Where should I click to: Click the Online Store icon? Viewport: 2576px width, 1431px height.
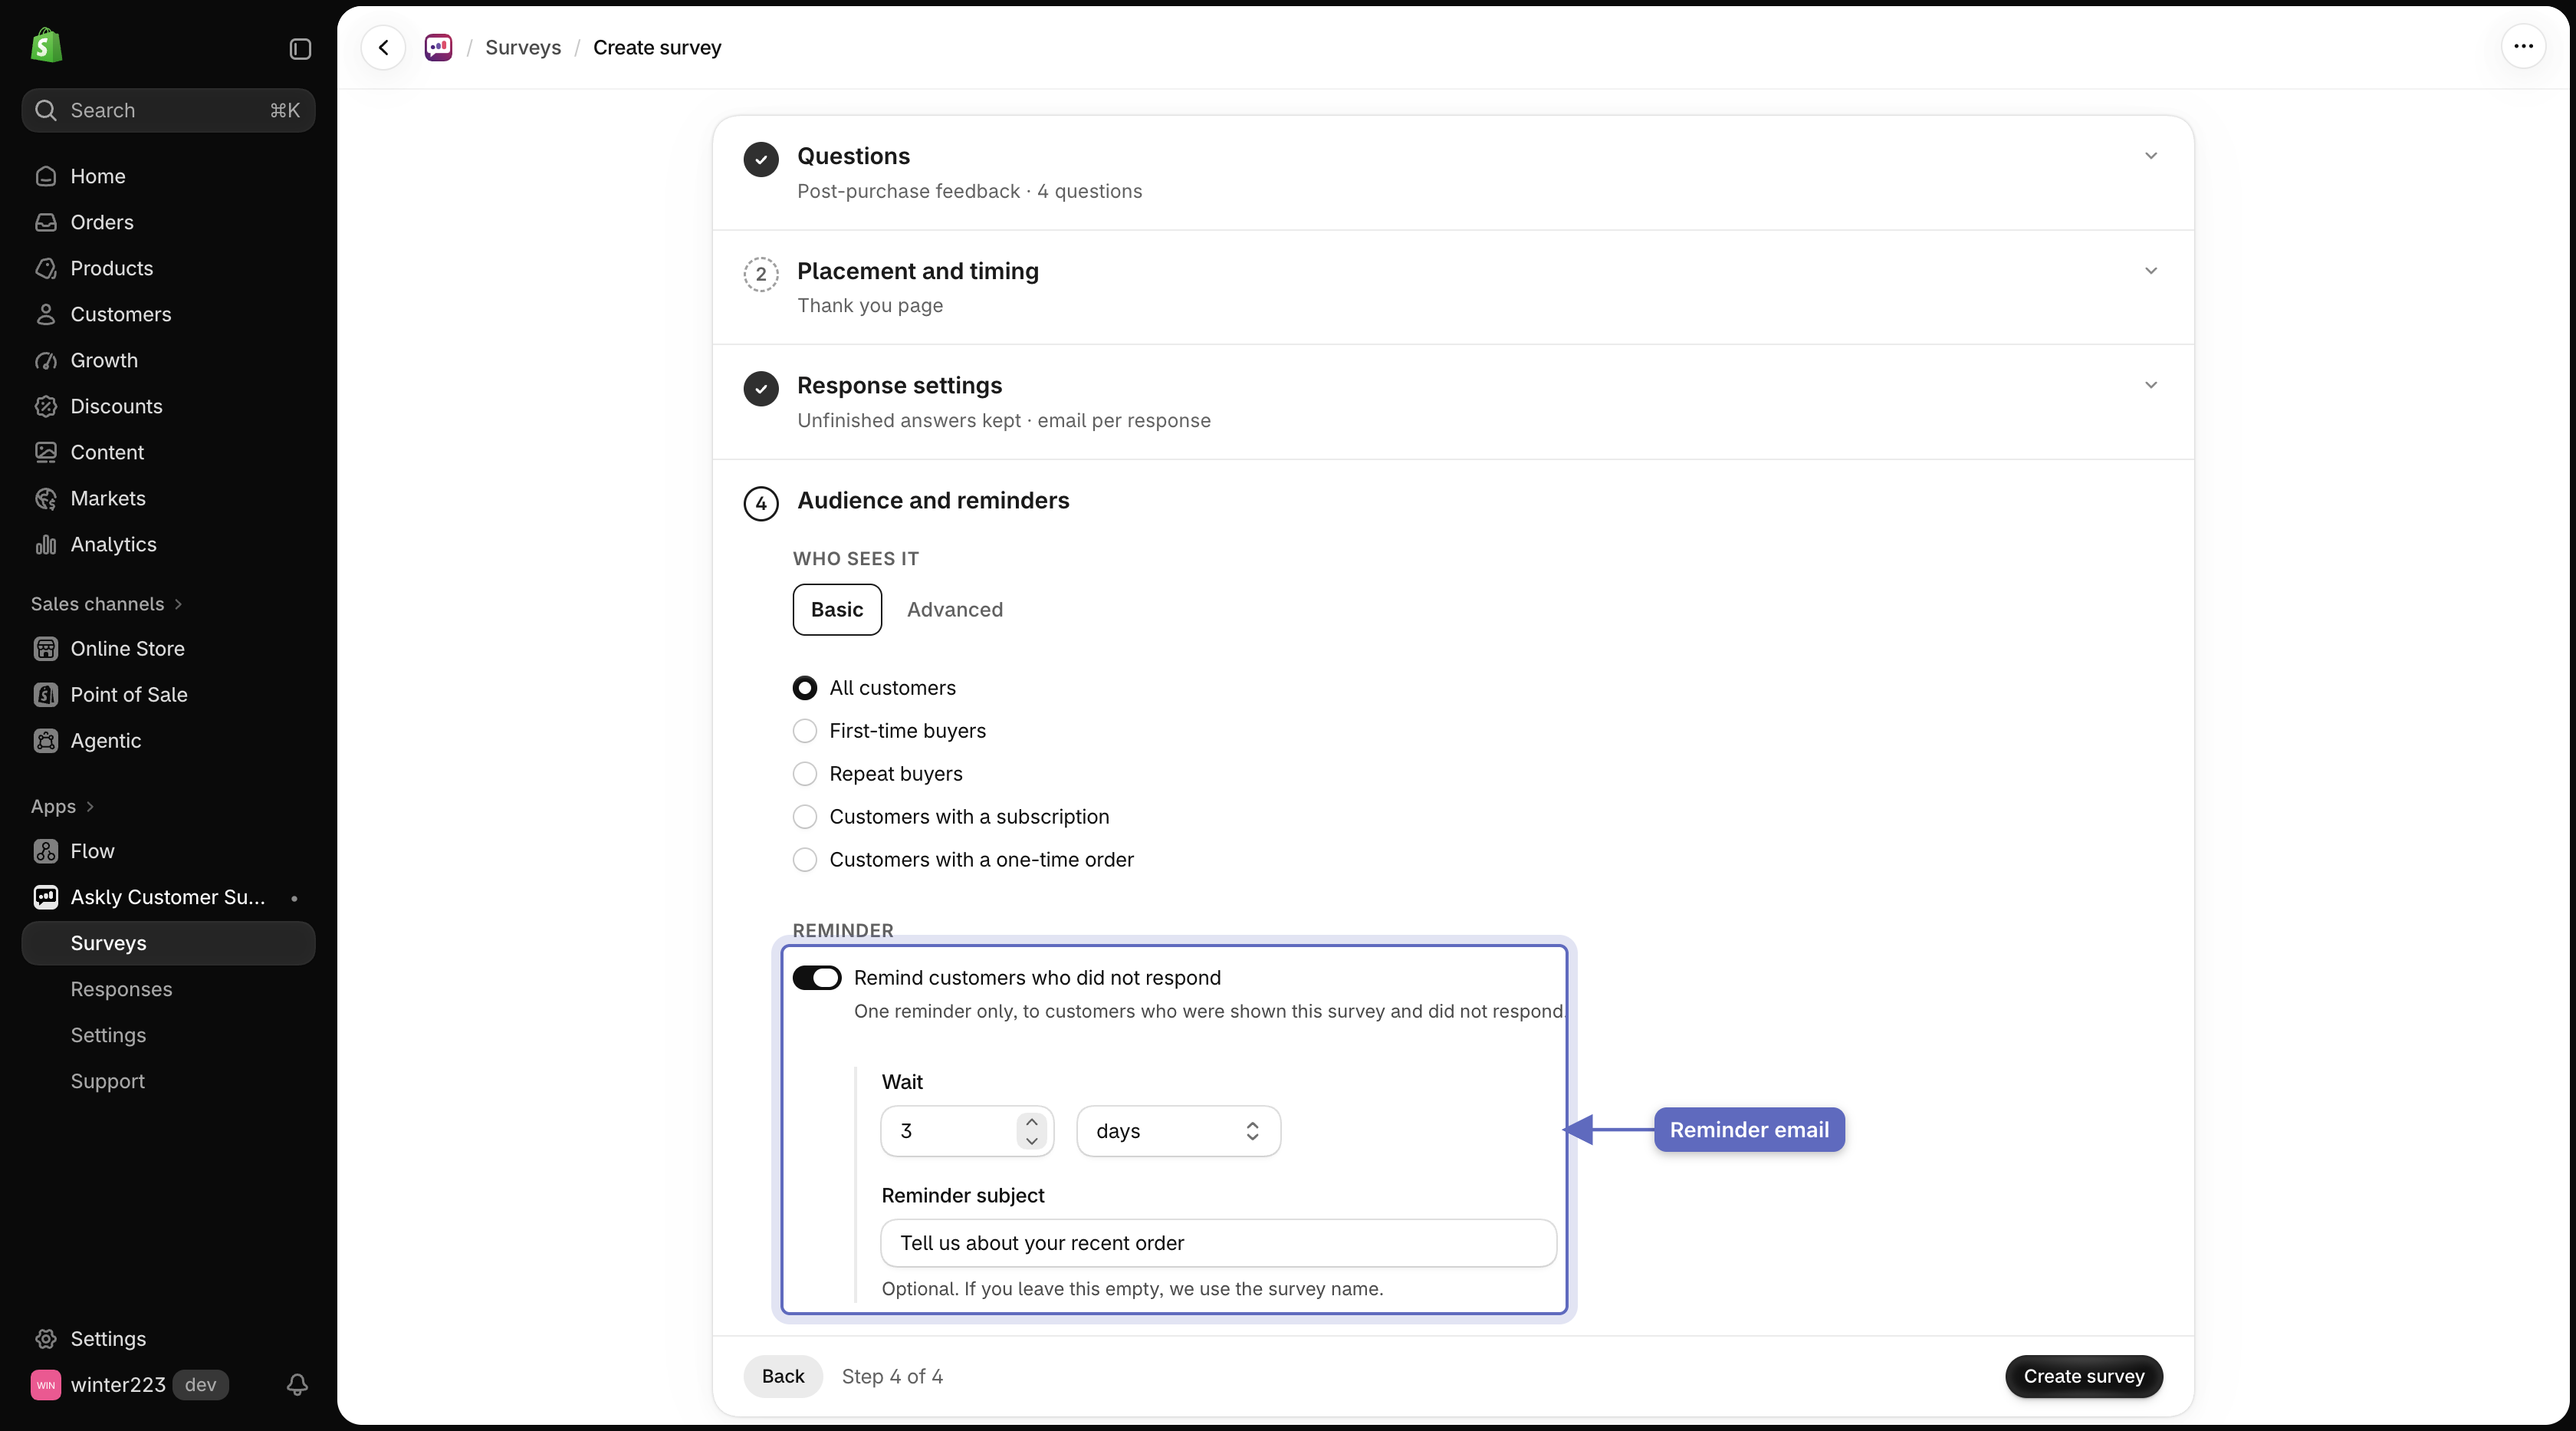pos(46,648)
